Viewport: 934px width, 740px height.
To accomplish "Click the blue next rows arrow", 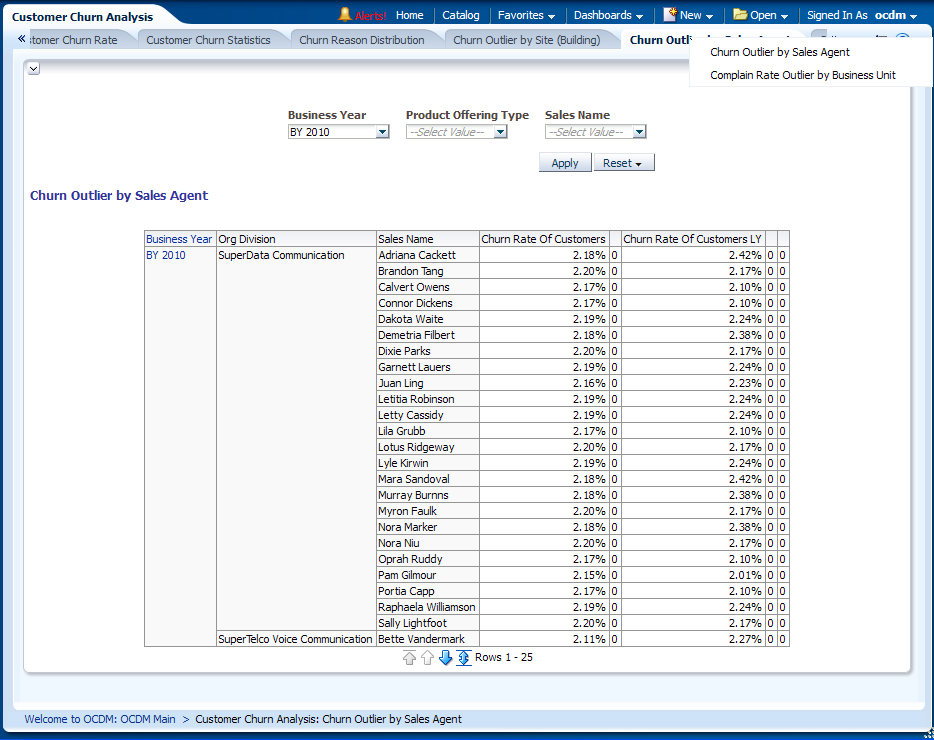I will click(x=446, y=658).
